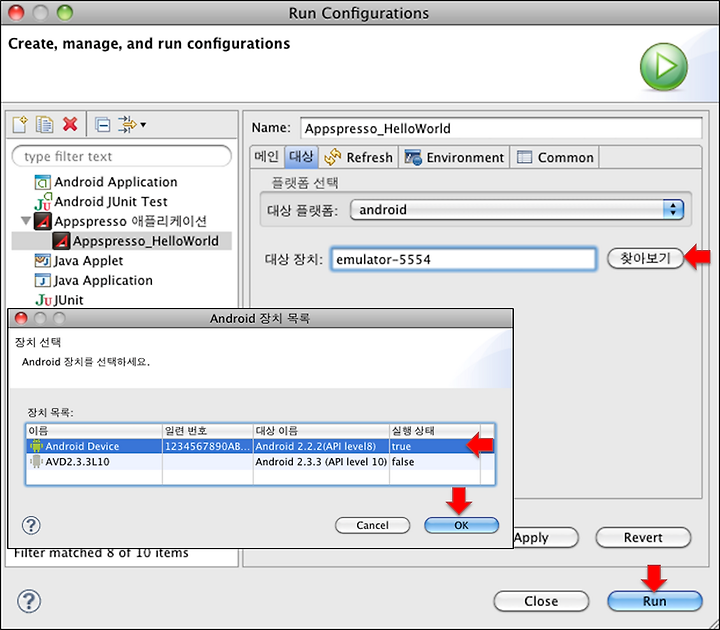720x630 pixels.
Task: Click the Java Applet icon
Action: tap(42, 261)
